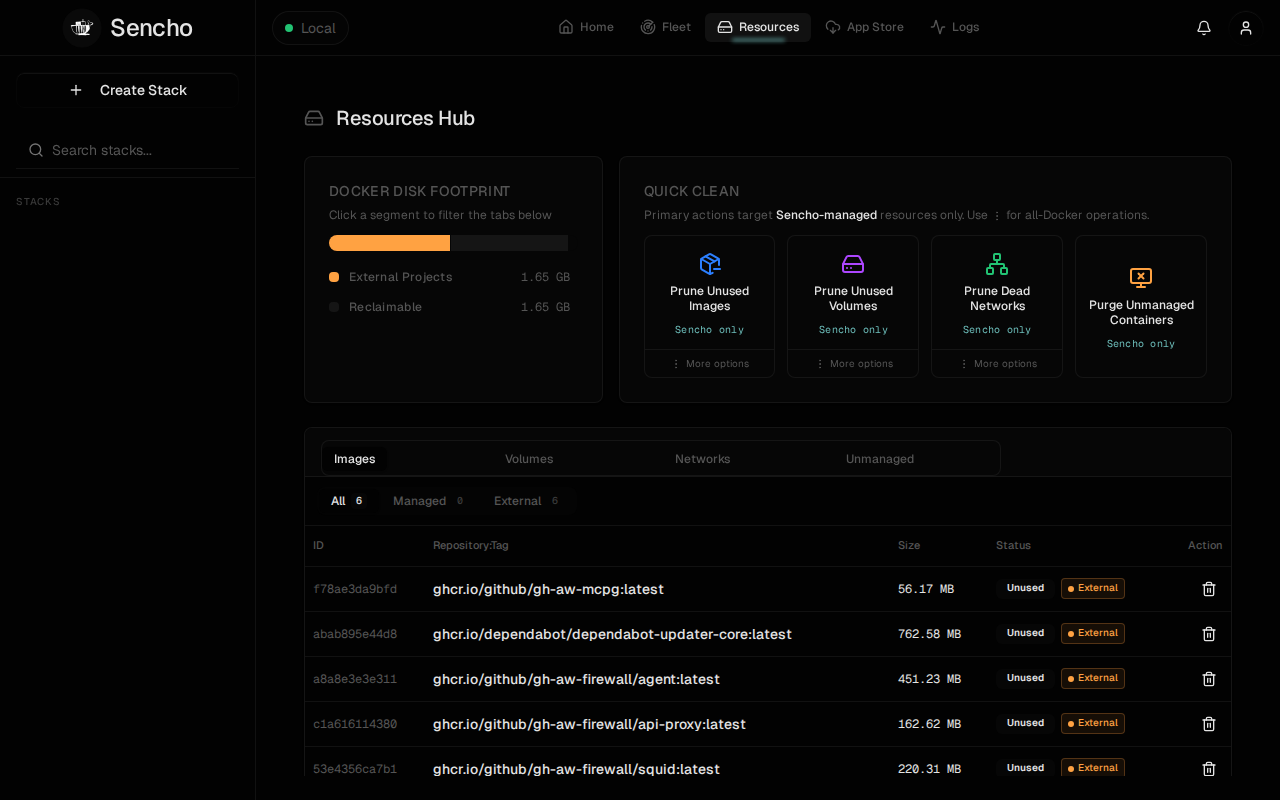Click image ID f78ae3da9bfd
Screen dimensions: 1280x800
(x=355, y=589)
